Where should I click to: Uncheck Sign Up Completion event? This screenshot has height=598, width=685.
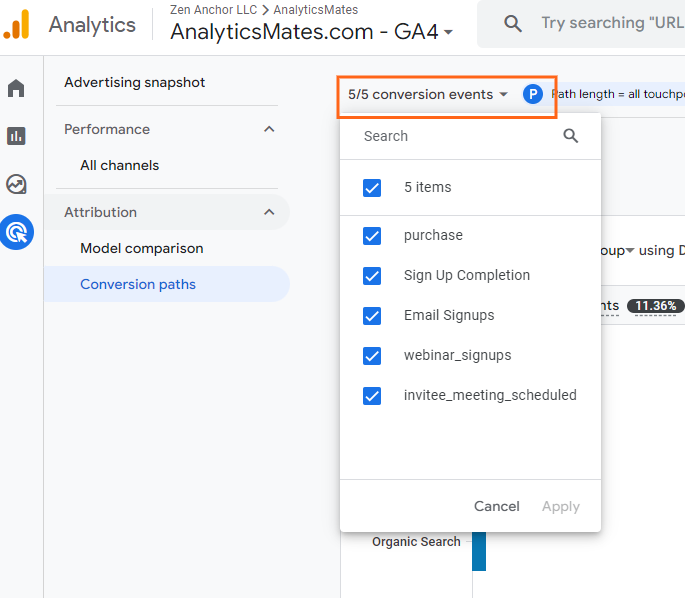372,276
